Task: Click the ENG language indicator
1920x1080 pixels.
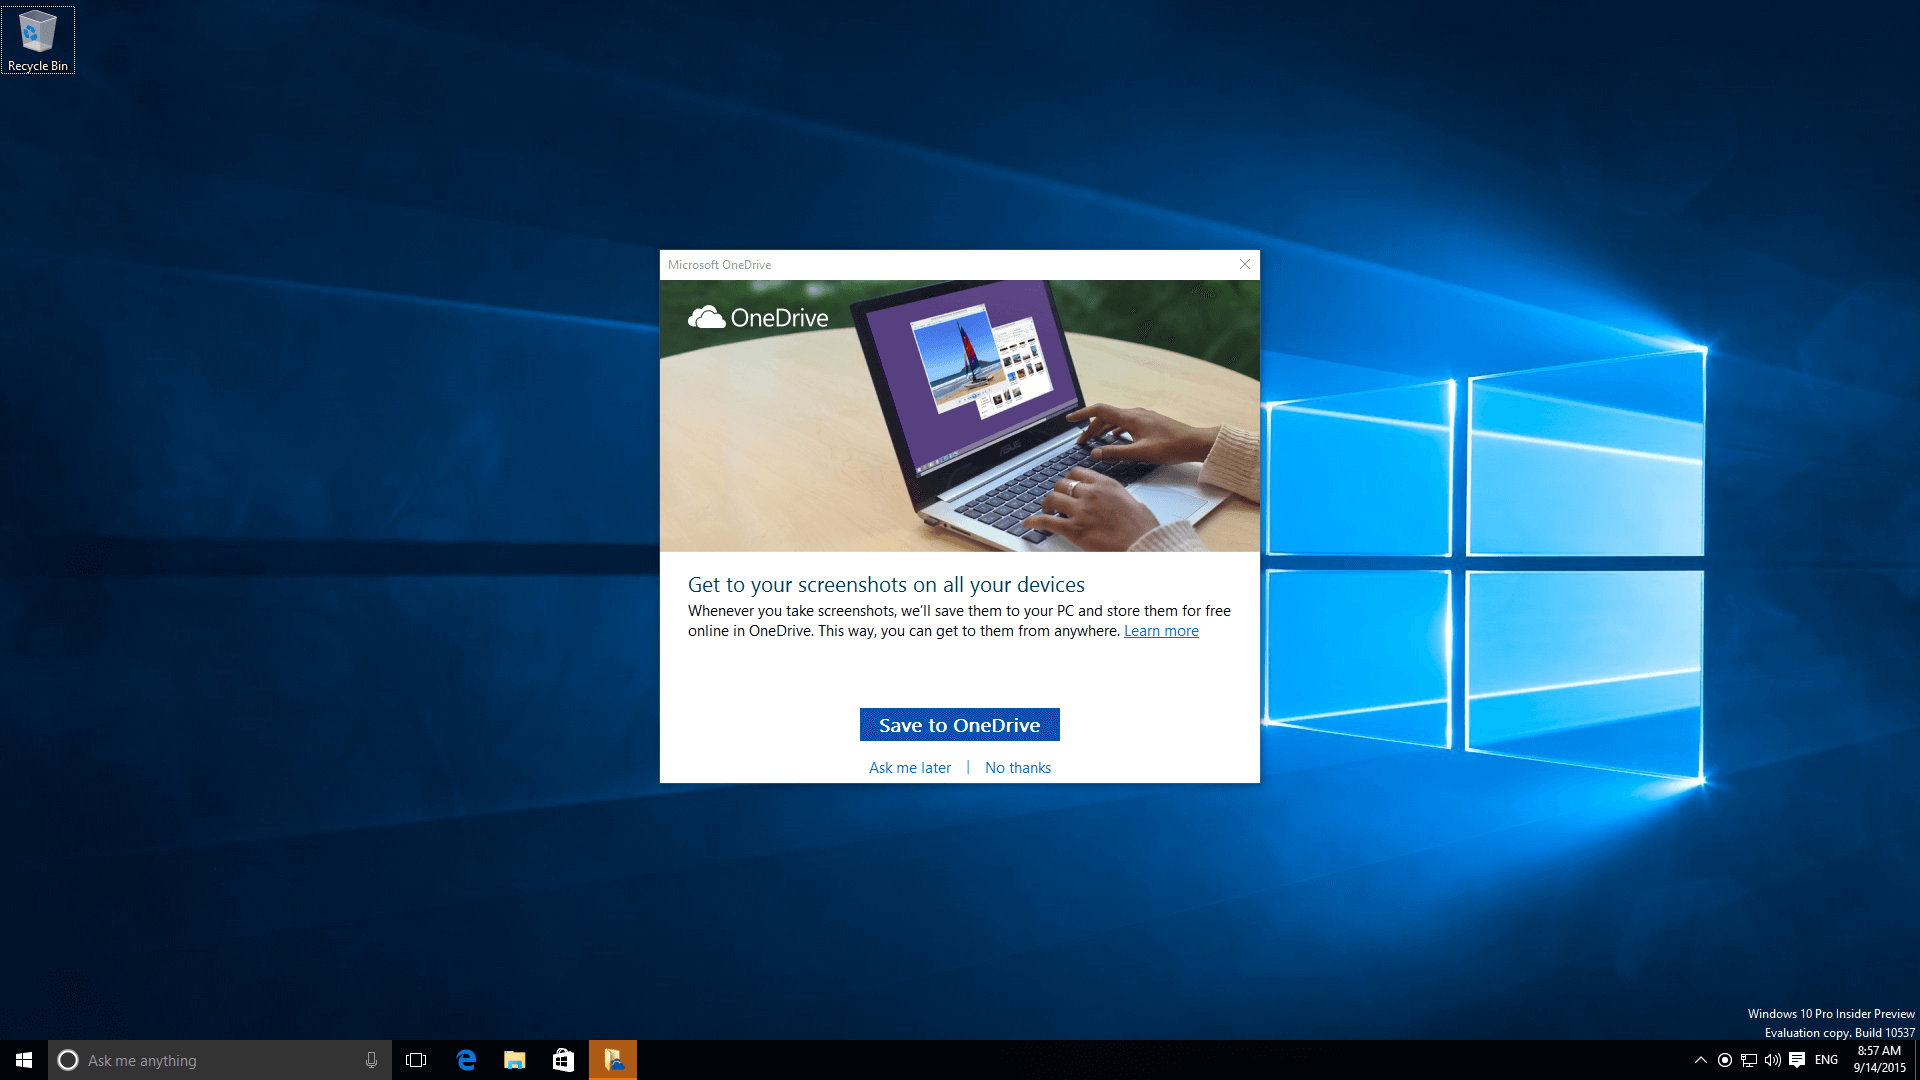Action: point(1827,1060)
